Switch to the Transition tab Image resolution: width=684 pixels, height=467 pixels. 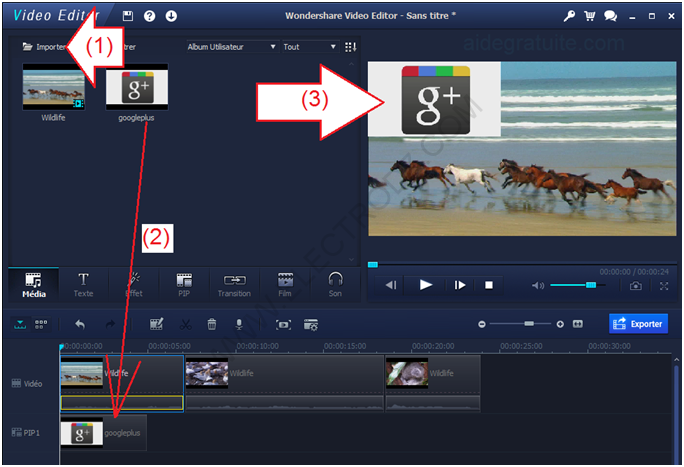click(x=234, y=285)
